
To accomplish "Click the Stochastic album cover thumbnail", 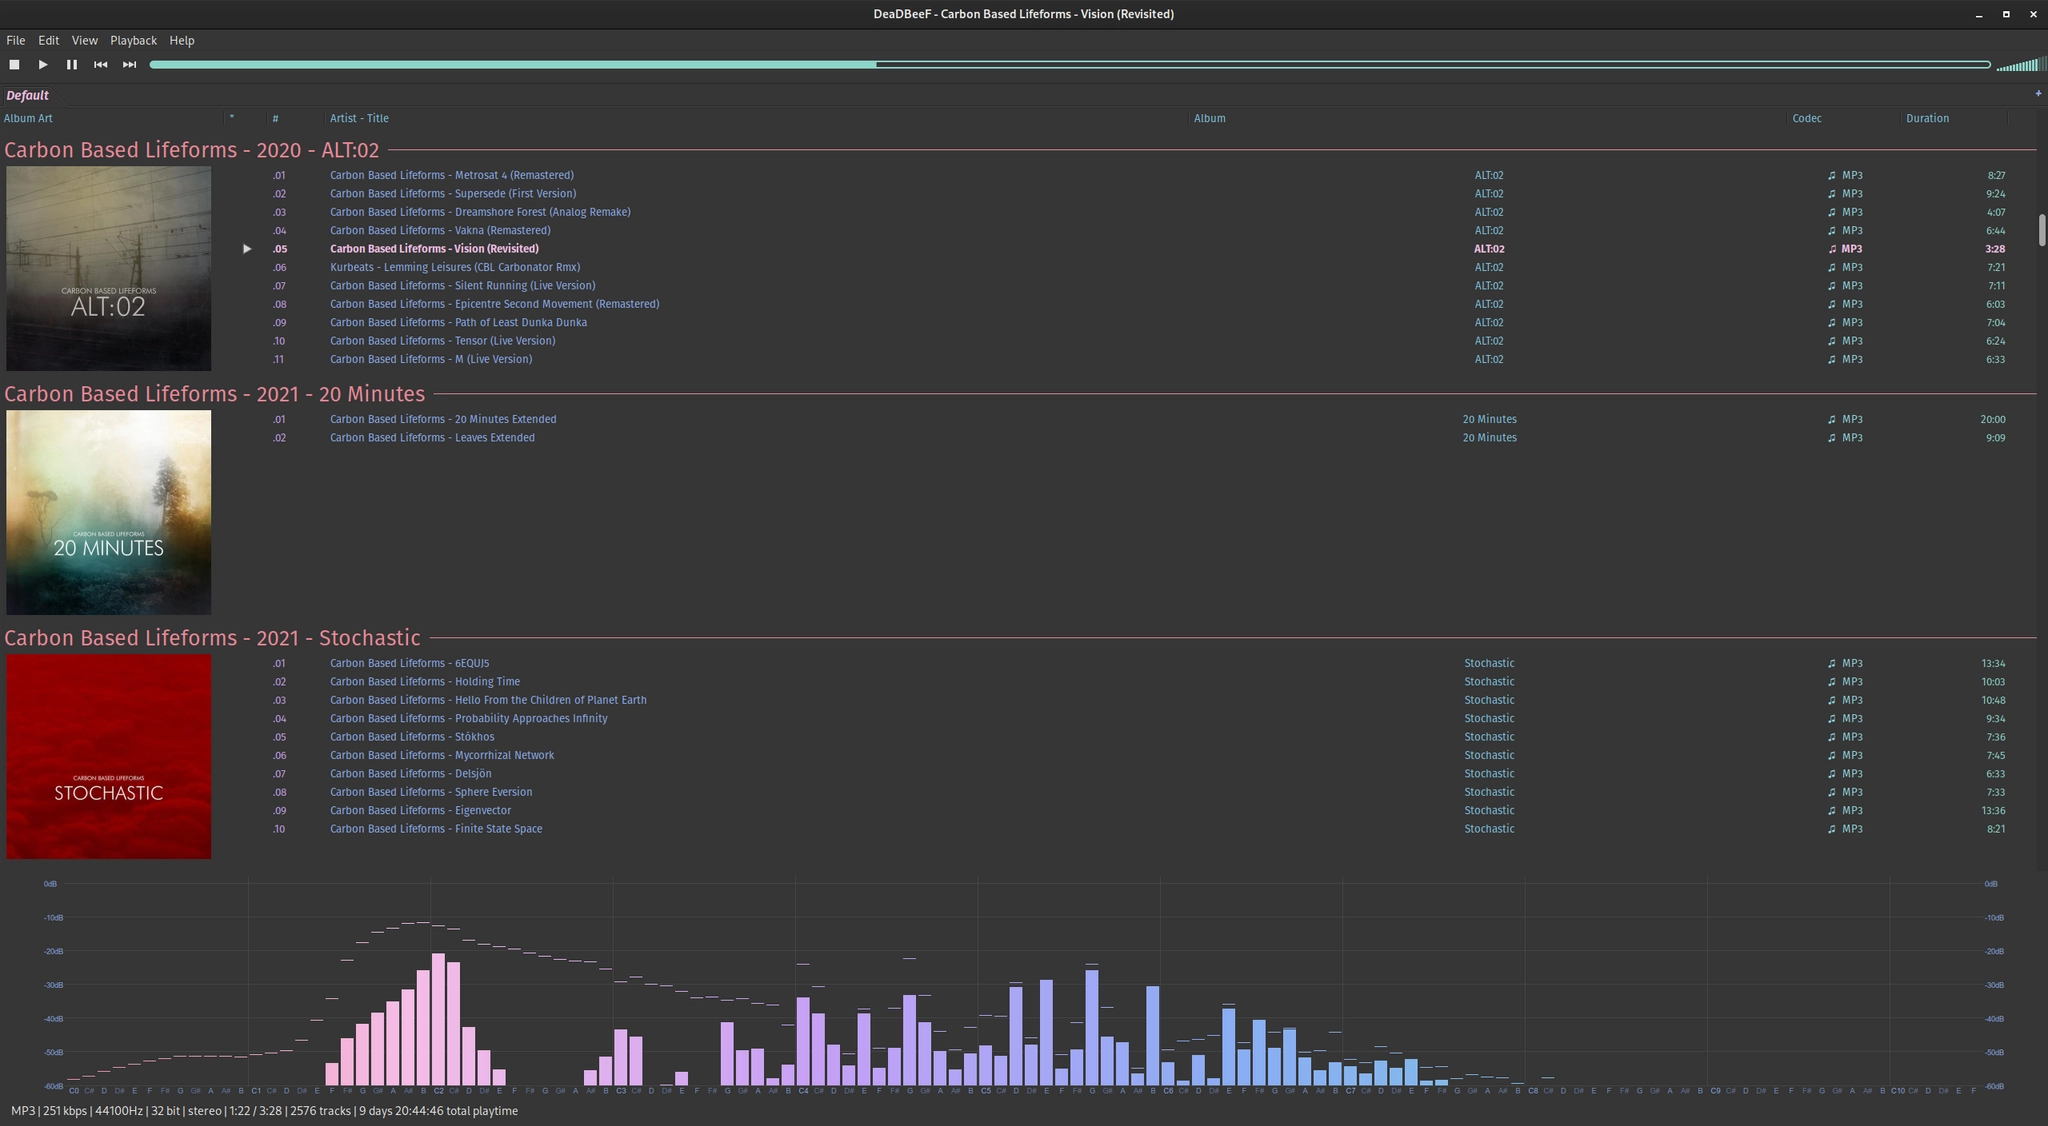I will click(x=109, y=756).
